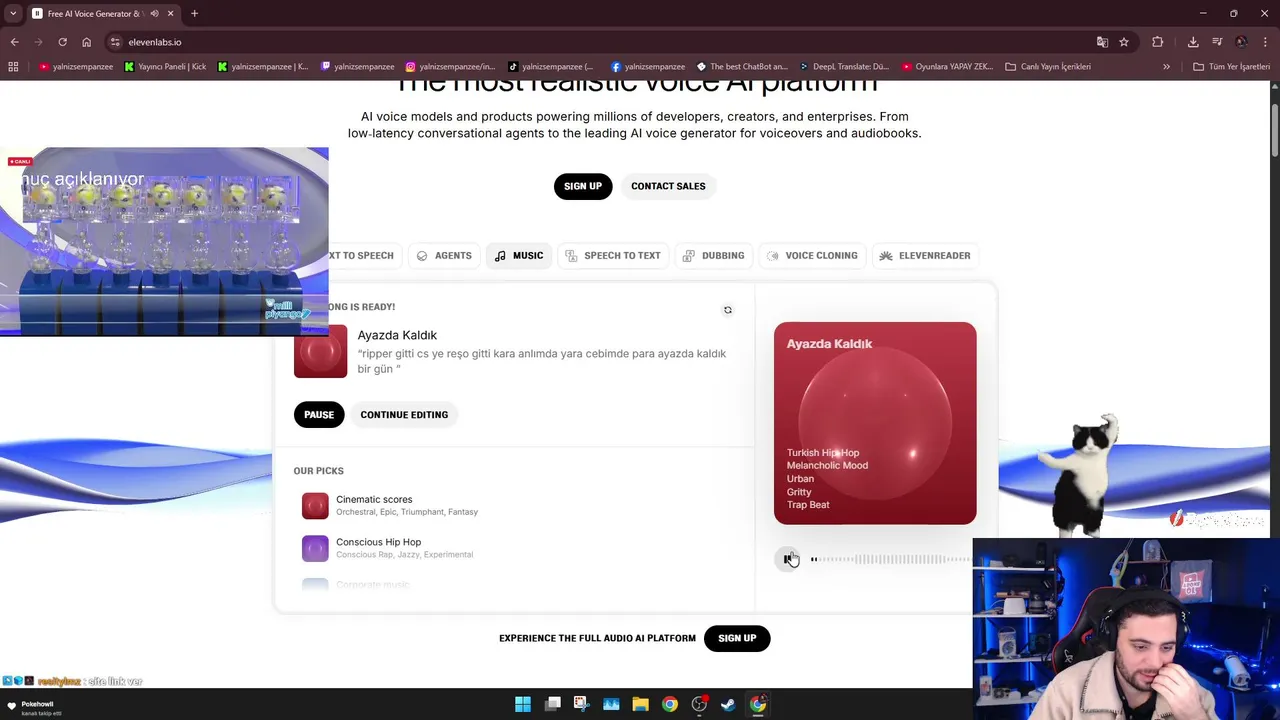1280x720 pixels.
Task: Expand the tab search dropdown
Action: (x=12, y=14)
